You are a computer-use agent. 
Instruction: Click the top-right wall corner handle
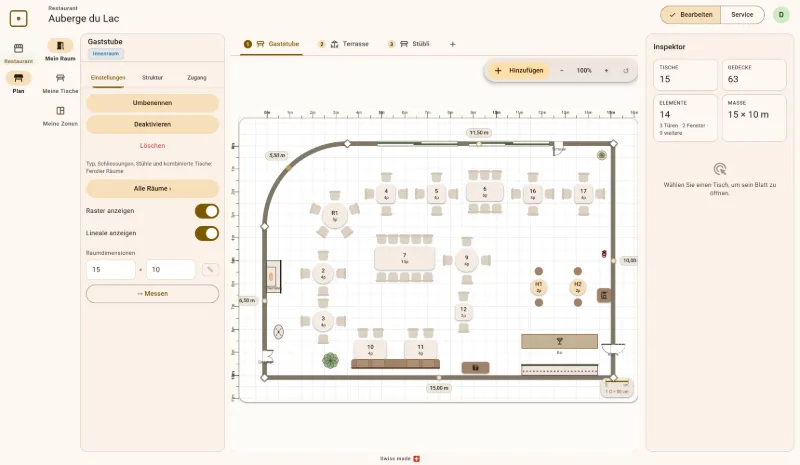tap(613, 144)
